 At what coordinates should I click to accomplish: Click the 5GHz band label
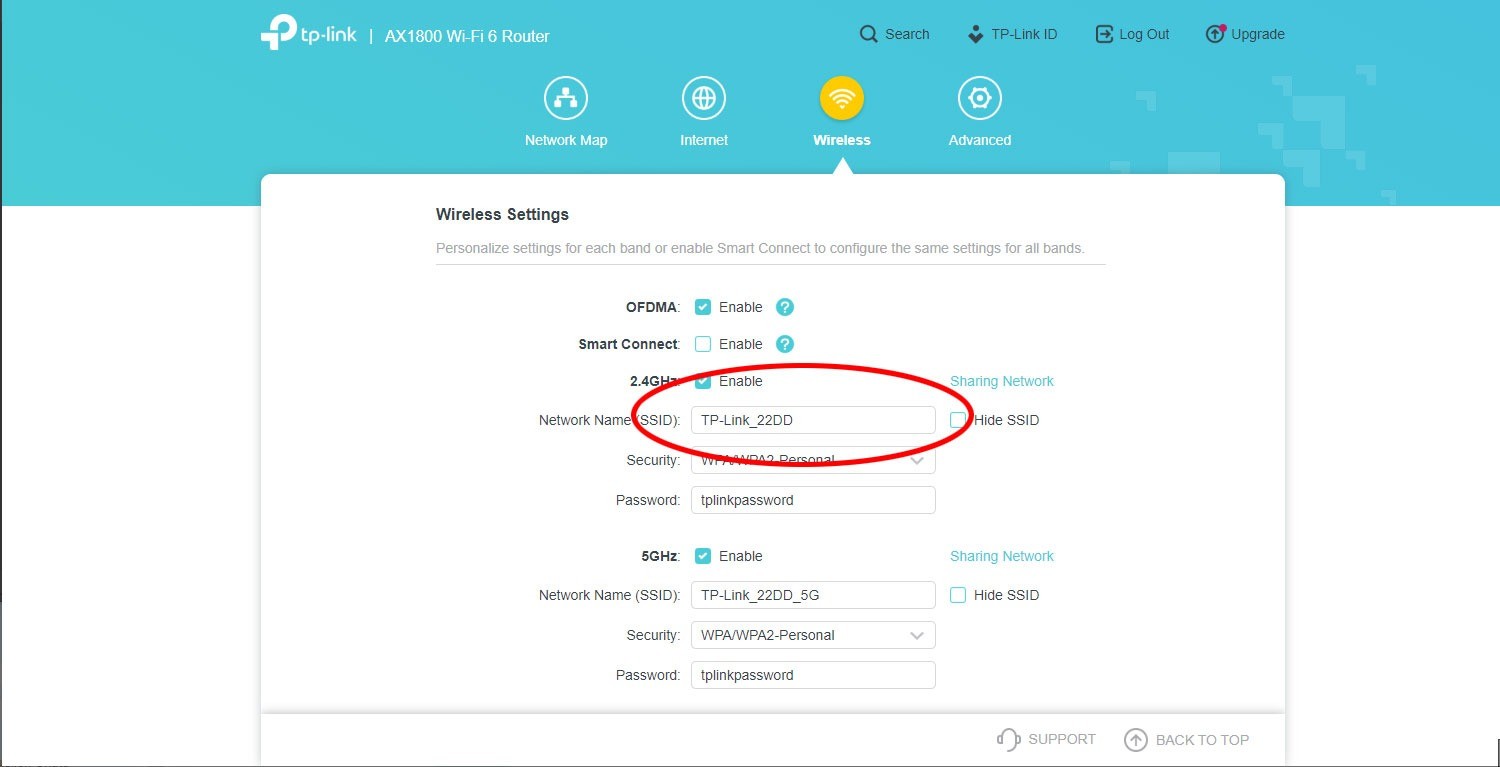coord(661,556)
